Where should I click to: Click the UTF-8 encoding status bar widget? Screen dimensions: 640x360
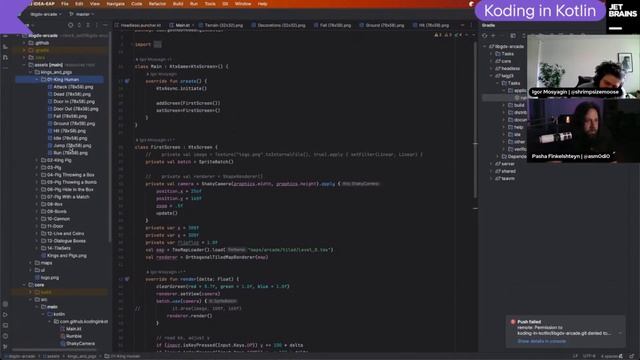[x=589, y=356]
